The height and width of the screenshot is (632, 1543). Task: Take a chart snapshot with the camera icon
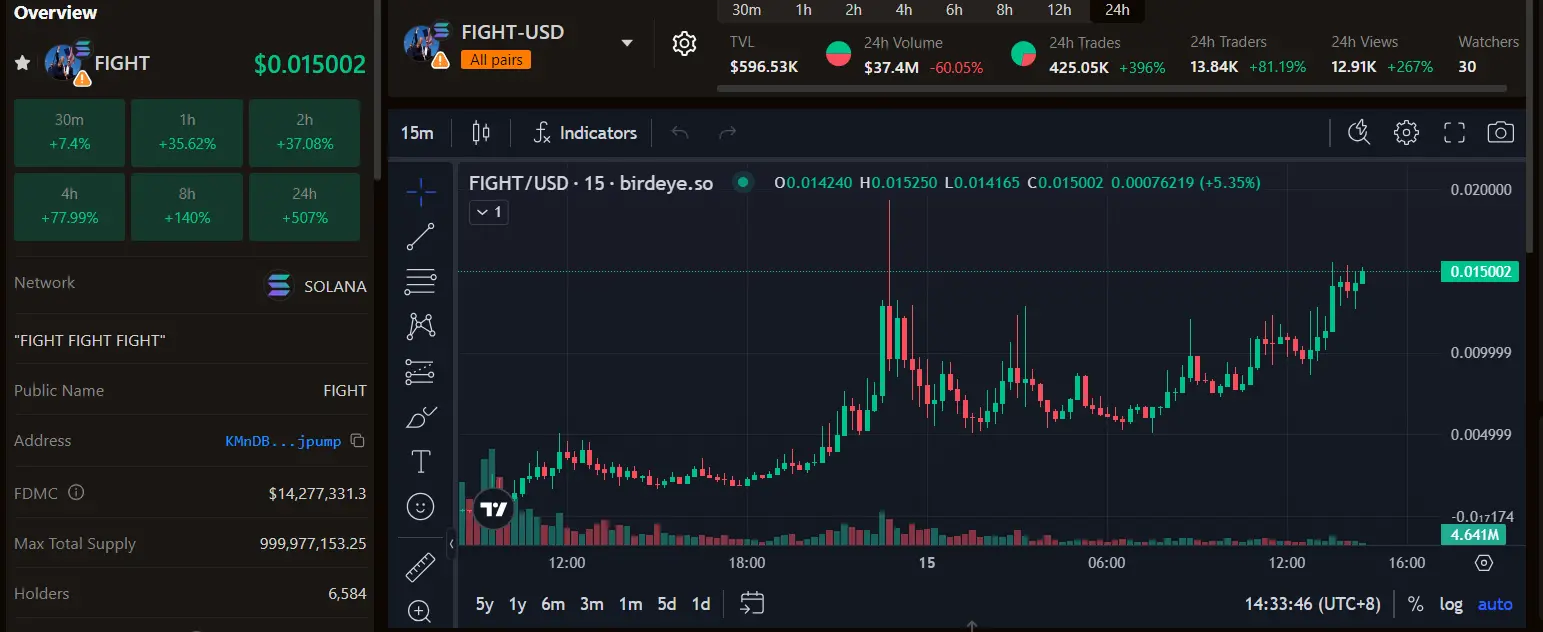pos(1500,131)
